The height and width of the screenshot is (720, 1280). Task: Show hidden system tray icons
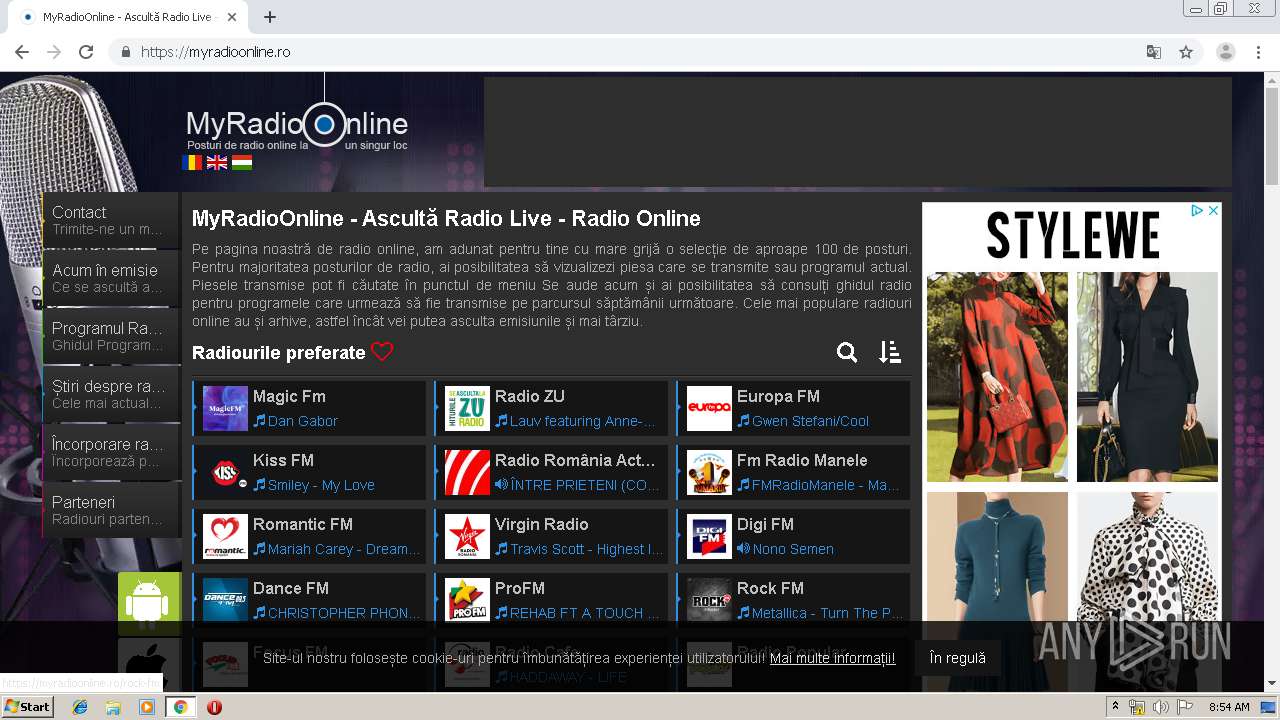click(x=1115, y=707)
